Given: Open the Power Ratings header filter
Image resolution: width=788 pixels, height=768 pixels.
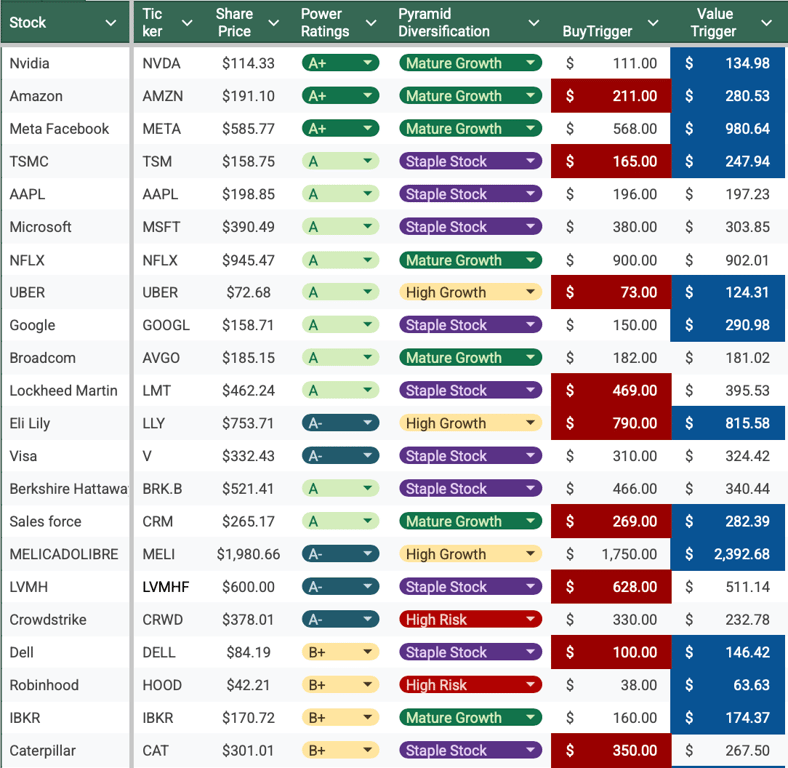Looking at the screenshot, I should click(370, 23).
